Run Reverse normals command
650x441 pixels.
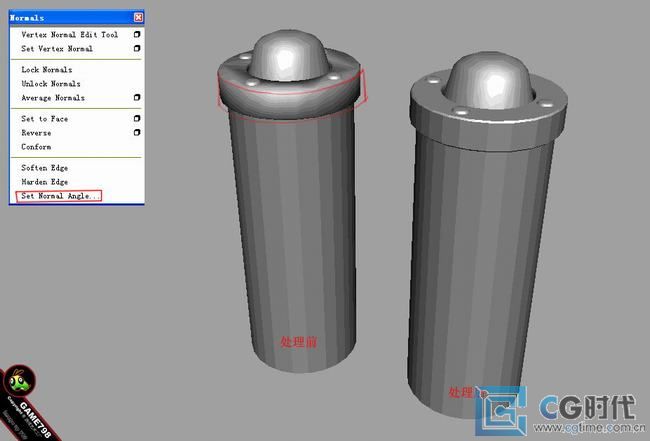[x=36, y=133]
